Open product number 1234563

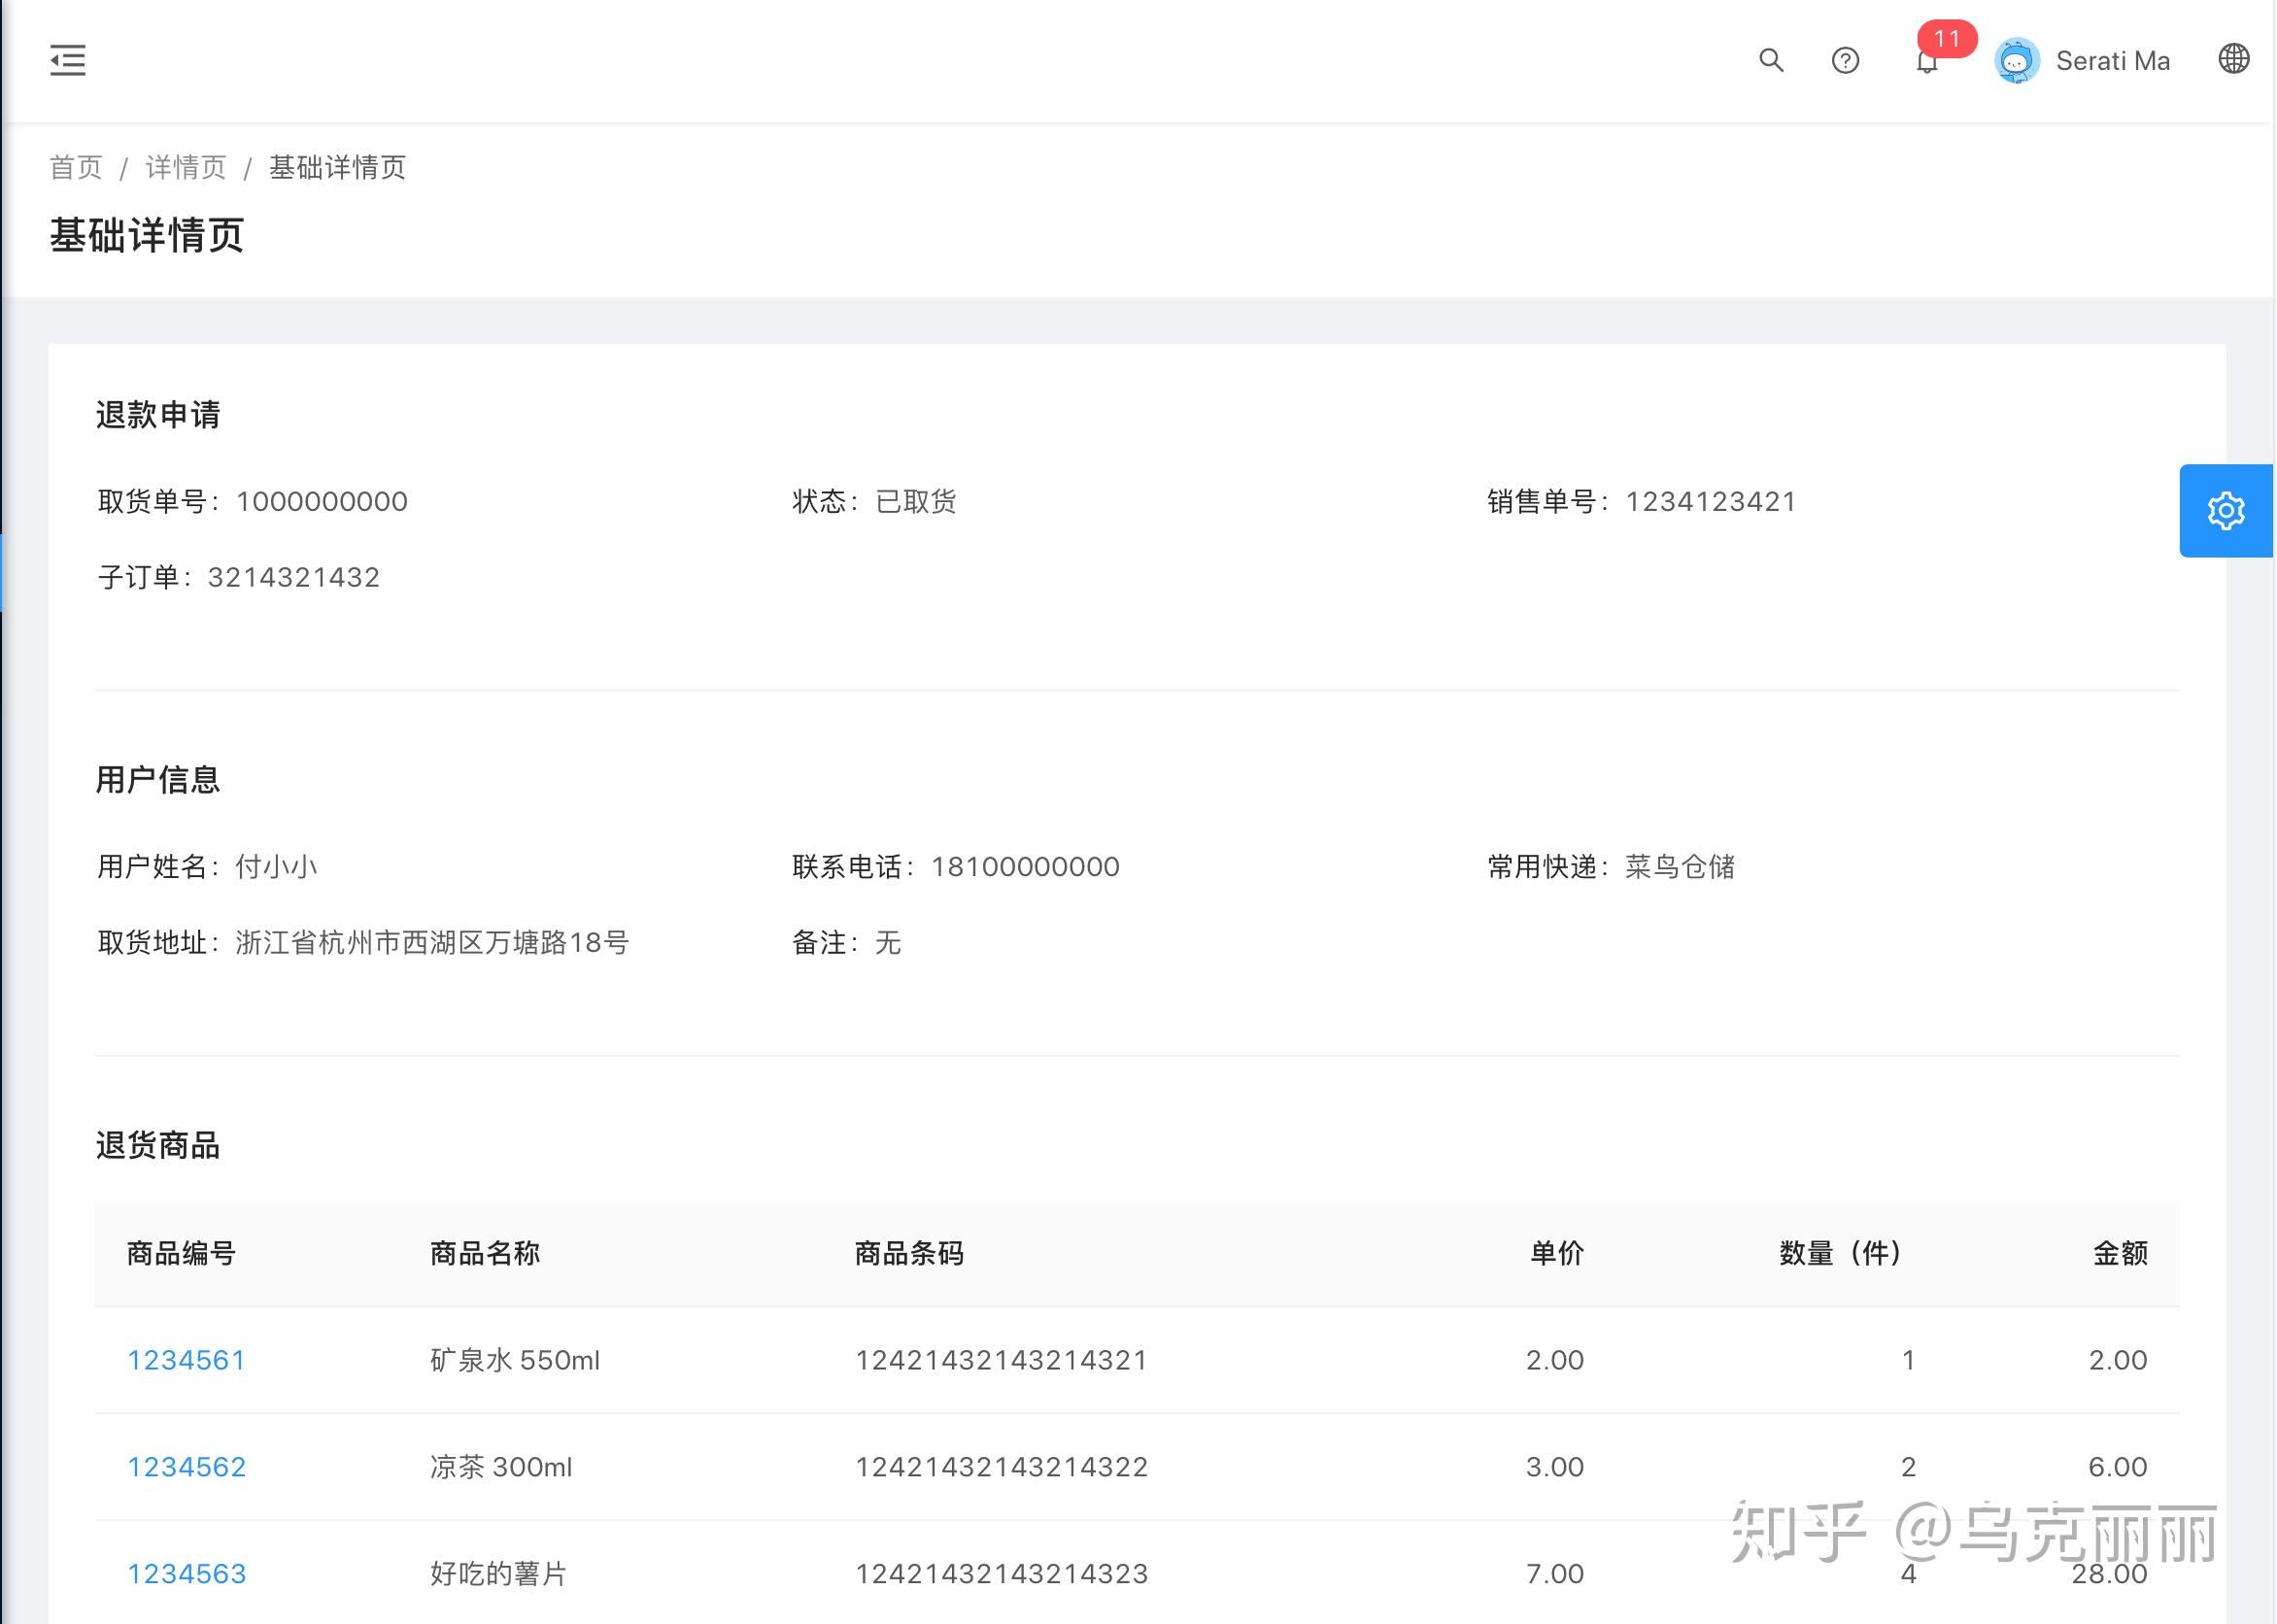coord(186,1574)
